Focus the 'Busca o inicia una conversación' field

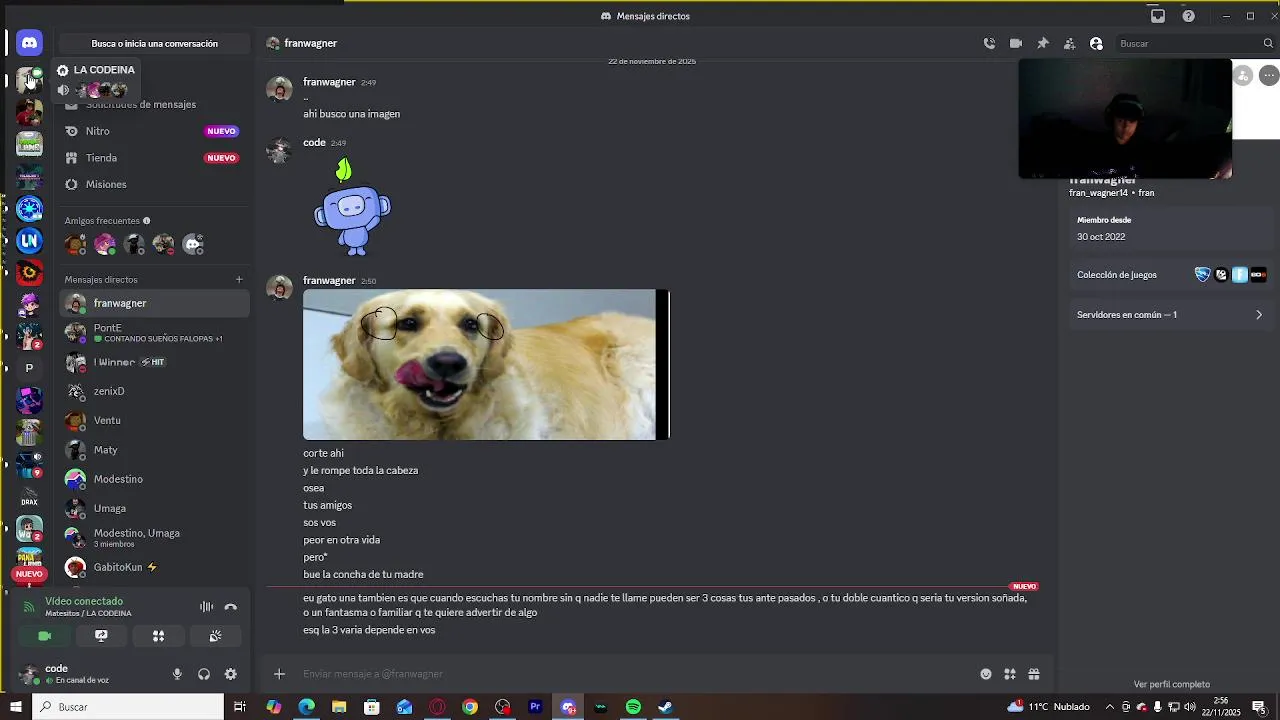155,43
